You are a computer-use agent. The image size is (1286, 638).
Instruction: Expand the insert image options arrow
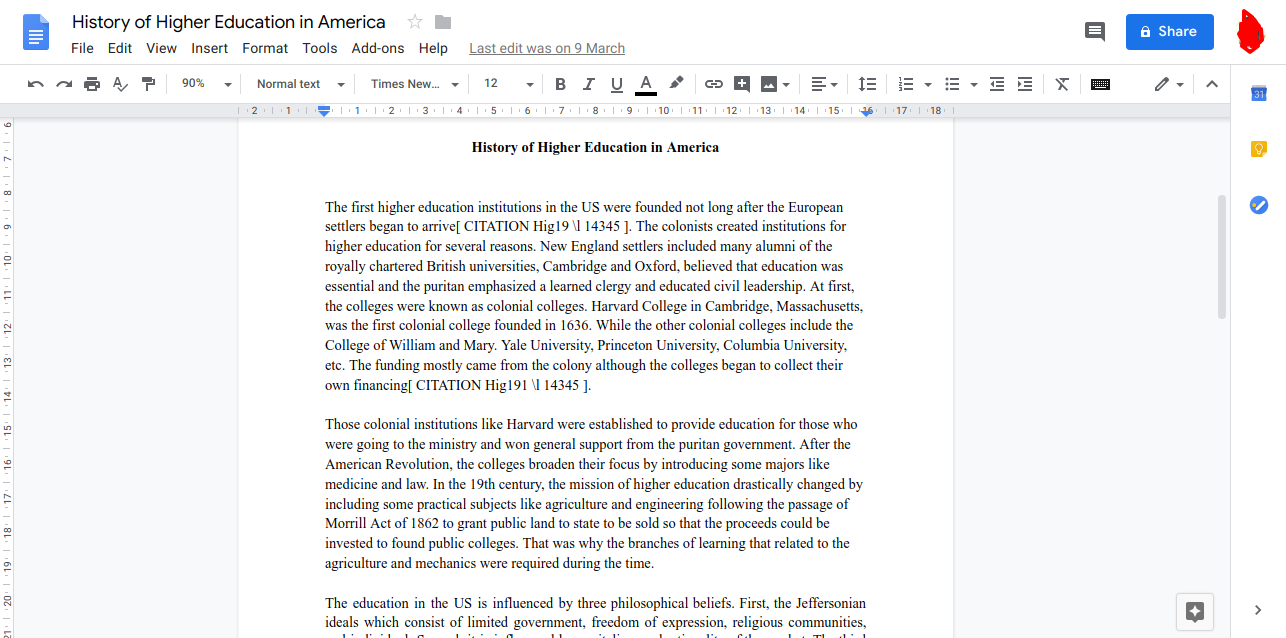click(x=786, y=85)
